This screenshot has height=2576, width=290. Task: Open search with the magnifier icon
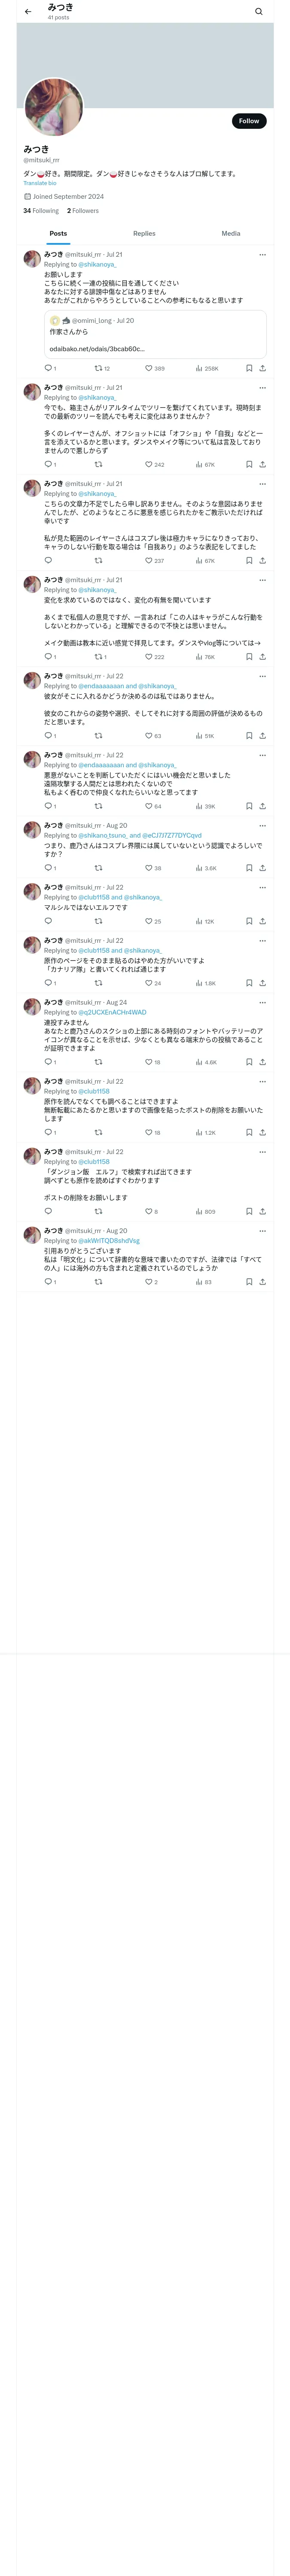point(258,12)
